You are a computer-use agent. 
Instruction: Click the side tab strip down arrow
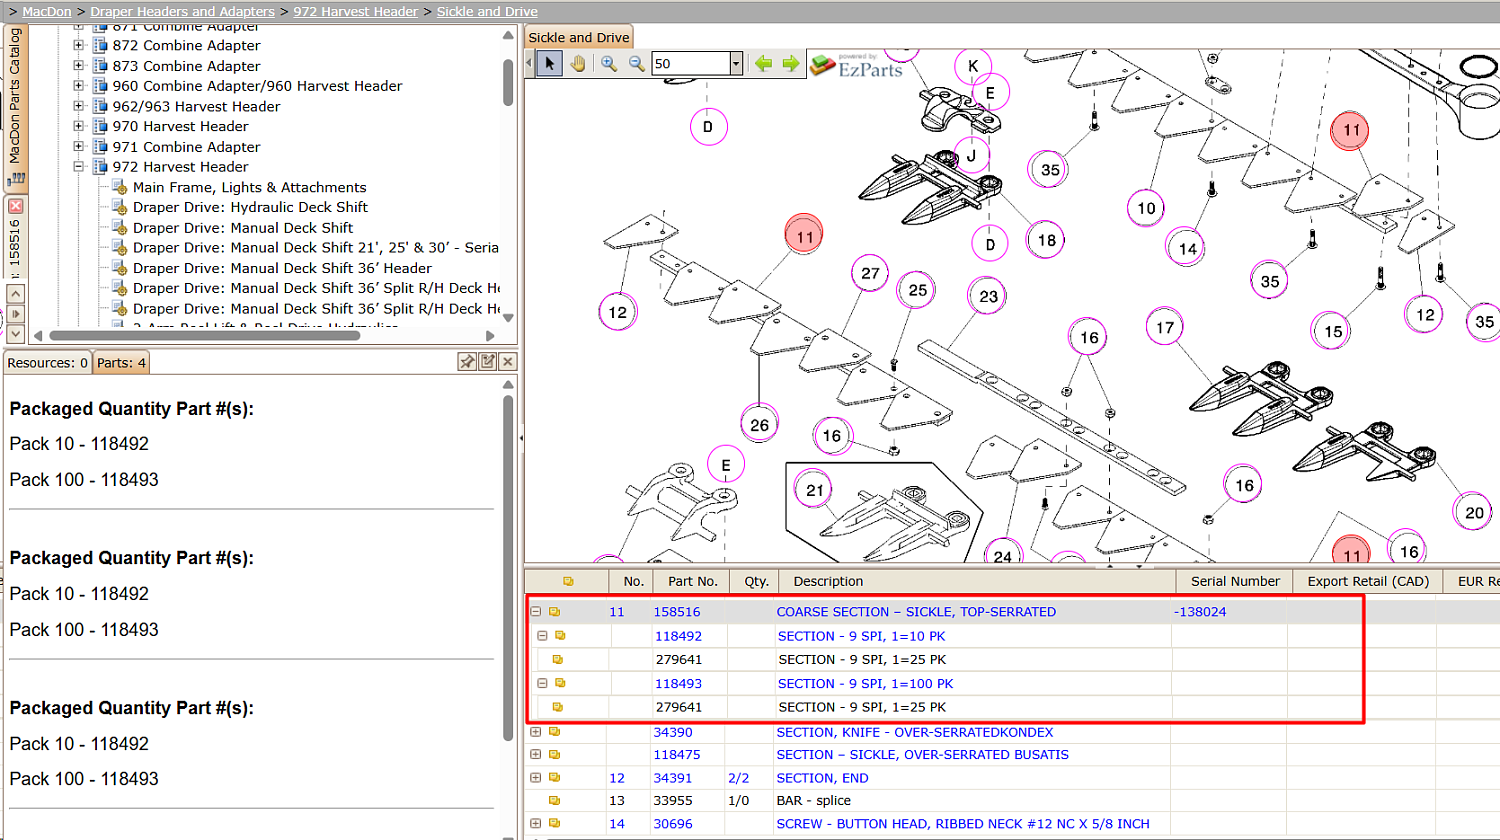click(15, 333)
